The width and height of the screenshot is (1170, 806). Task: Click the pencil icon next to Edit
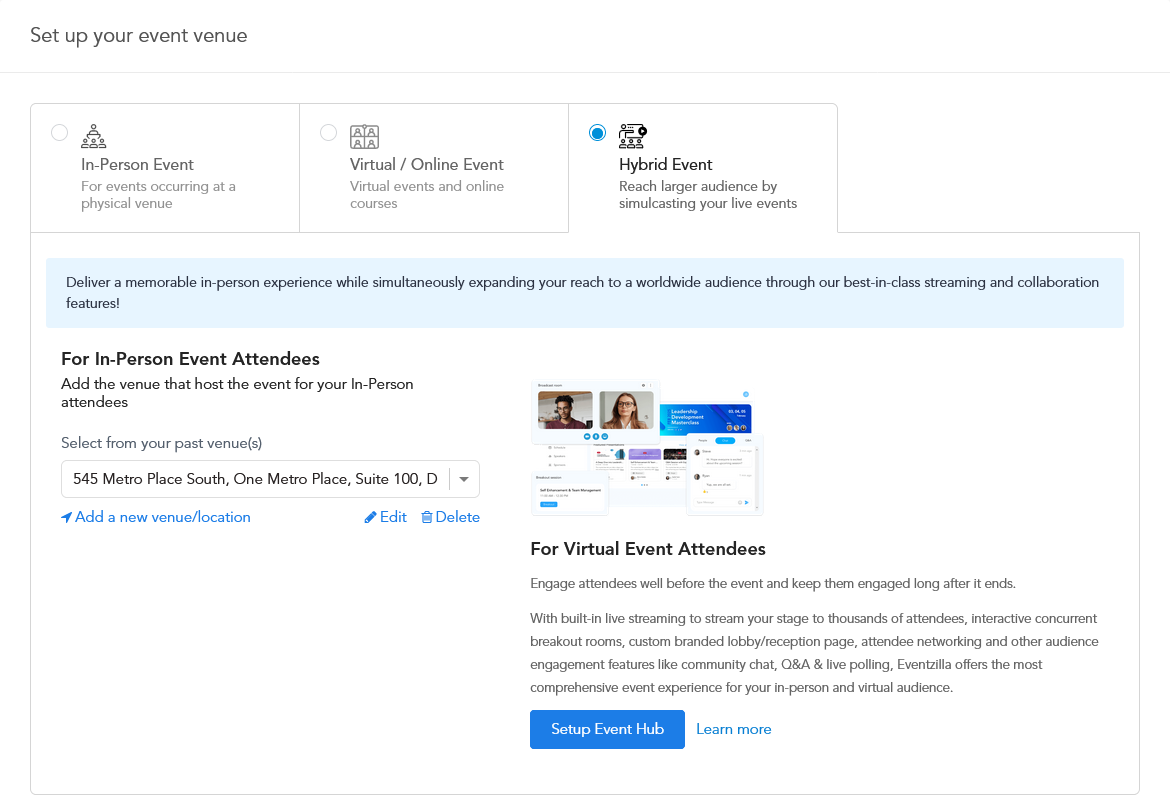point(370,517)
